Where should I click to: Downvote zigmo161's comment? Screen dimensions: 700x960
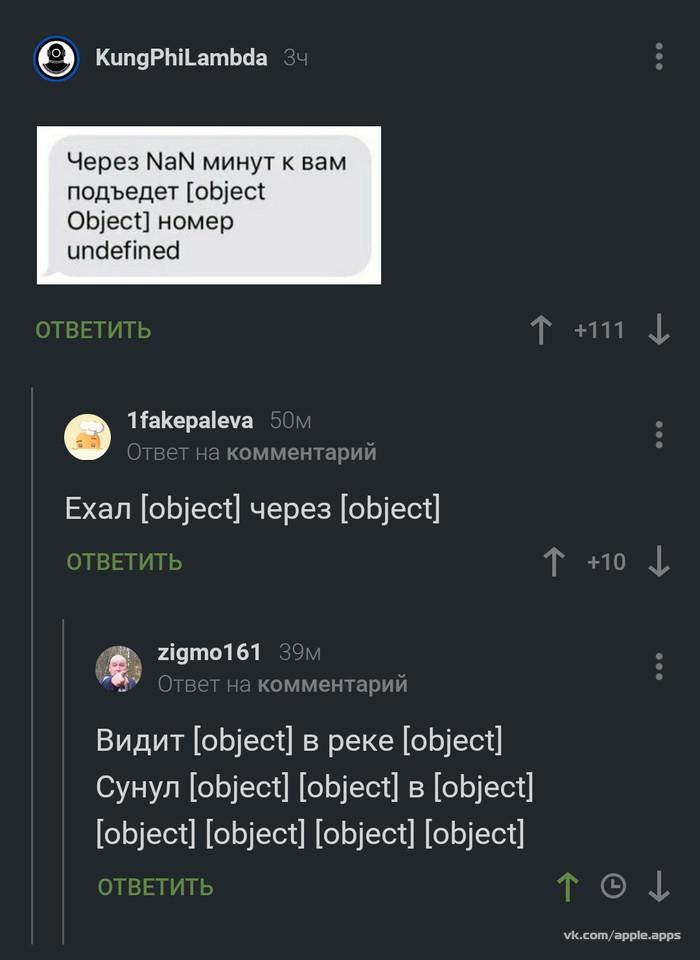tap(658, 886)
